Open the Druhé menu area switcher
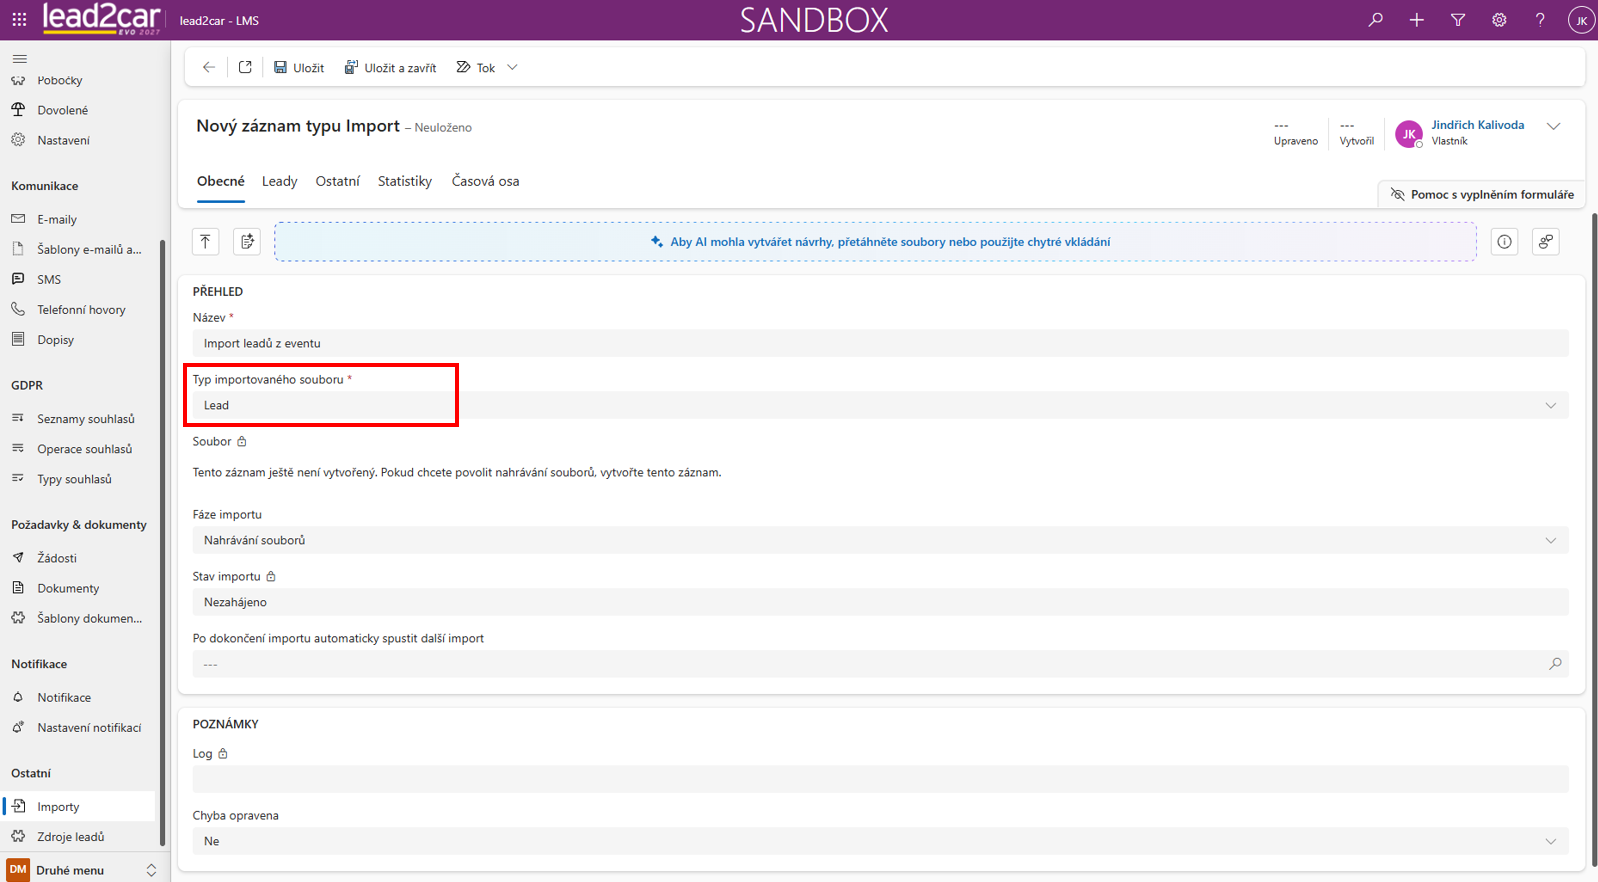This screenshot has width=1598, height=882. click(82, 870)
